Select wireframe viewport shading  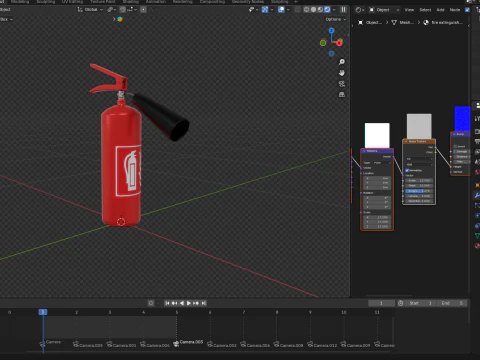pyautogui.click(x=307, y=10)
